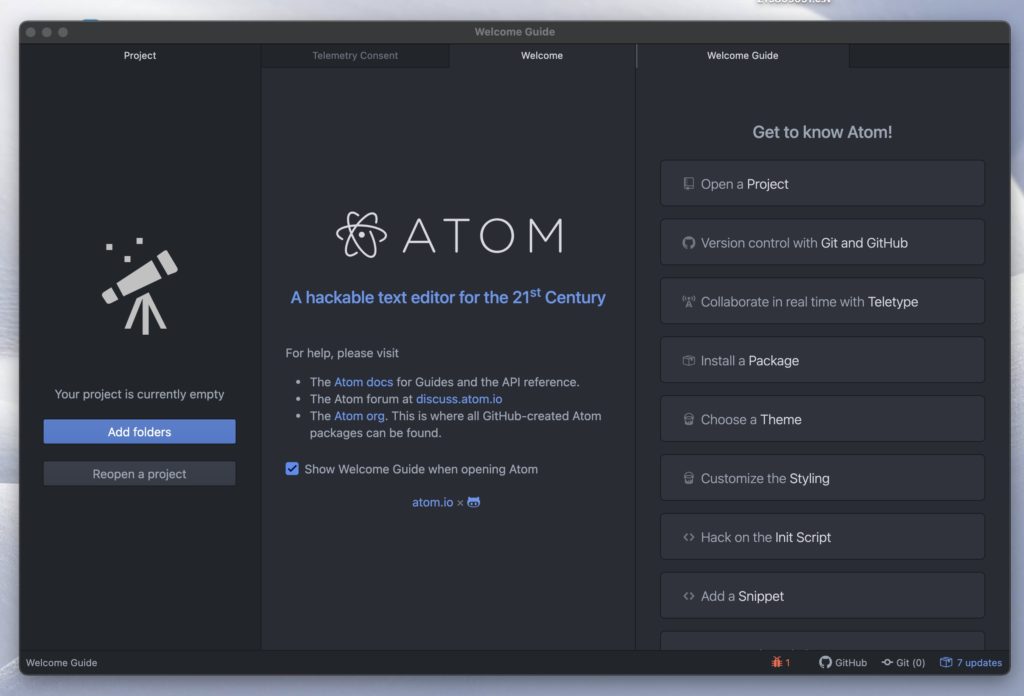Click the 7 updates status bar text
This screenshot has height=696, width=1024.
pos(979,662)
